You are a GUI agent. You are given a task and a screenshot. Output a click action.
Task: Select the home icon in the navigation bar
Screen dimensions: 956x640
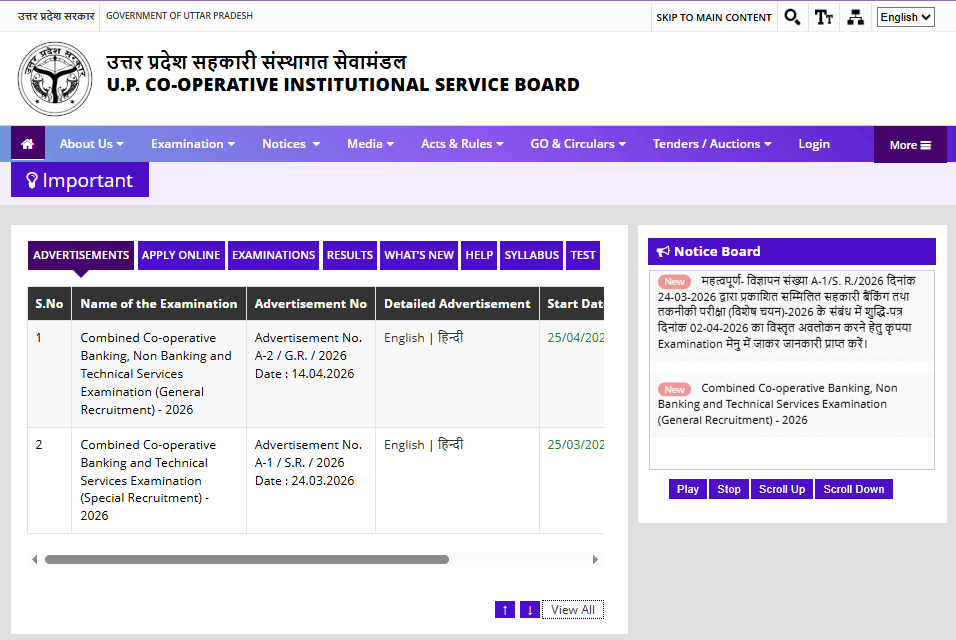tap(27, 143)
